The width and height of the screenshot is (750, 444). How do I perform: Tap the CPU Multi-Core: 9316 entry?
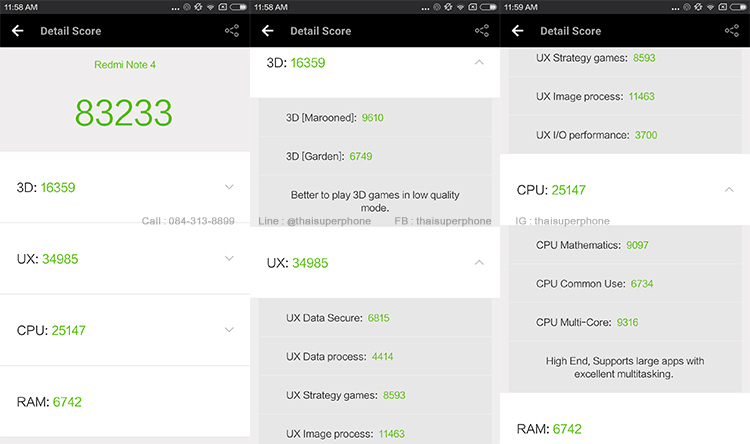(x=587, y=322)
